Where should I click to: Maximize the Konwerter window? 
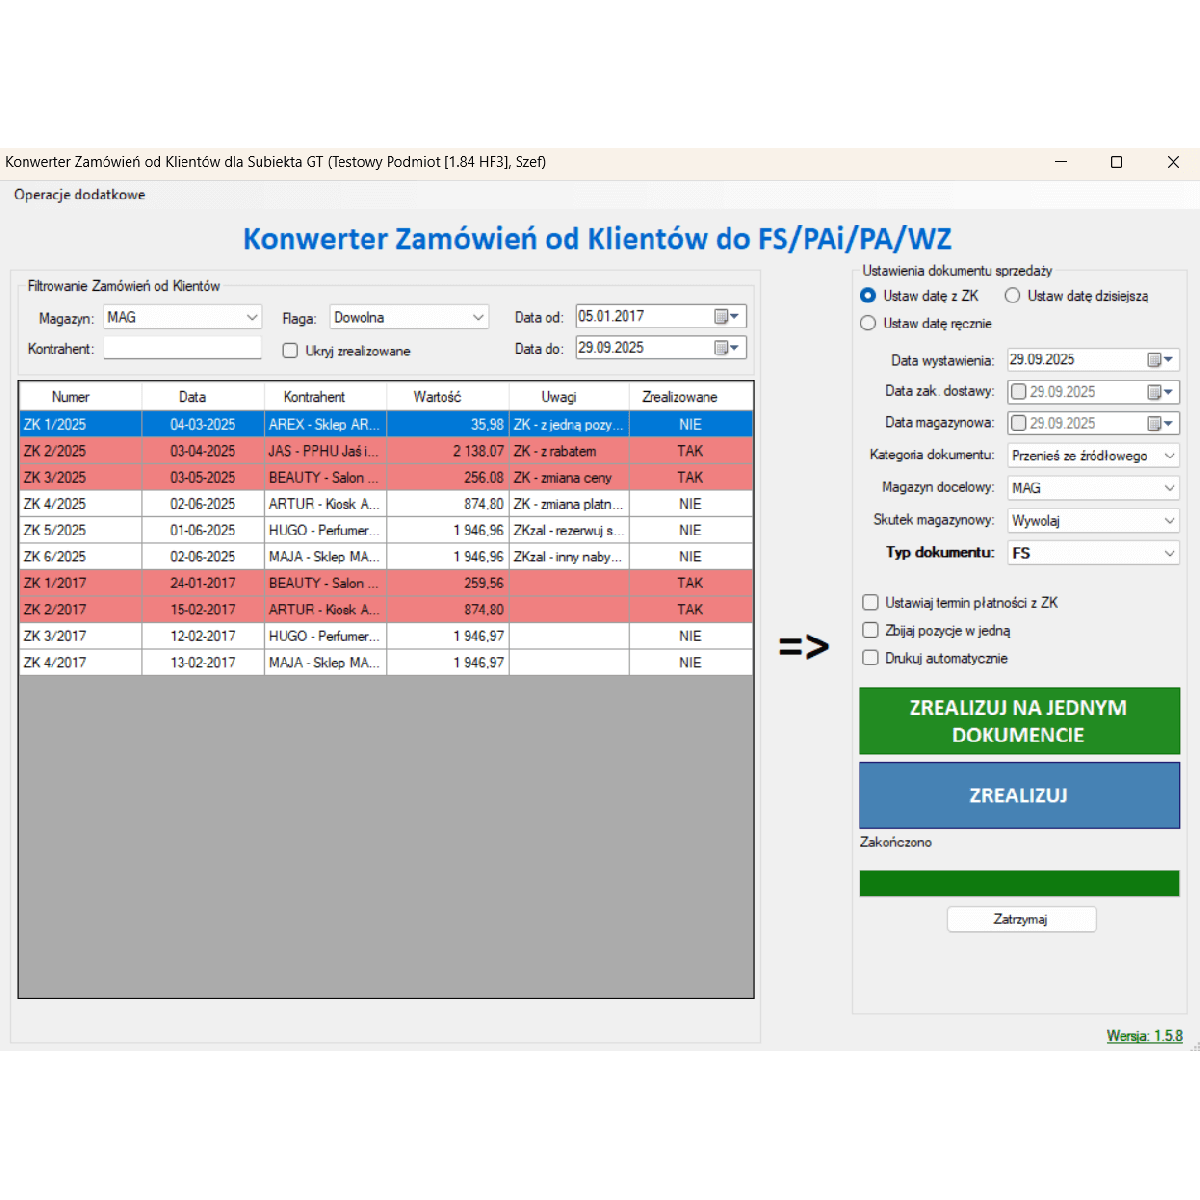[1116, 162]
